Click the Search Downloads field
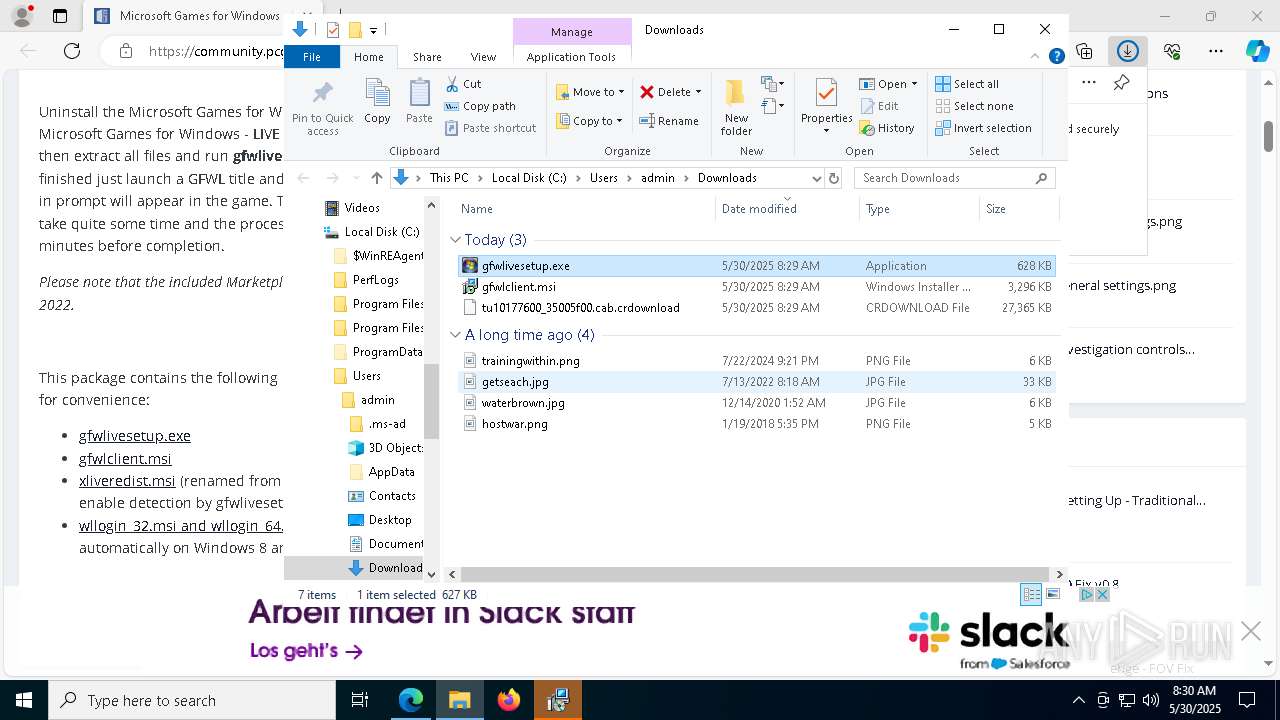Image resolution: width=1280 pixels, height=720 pixels. pyautogui.click(x=955, y=178)
